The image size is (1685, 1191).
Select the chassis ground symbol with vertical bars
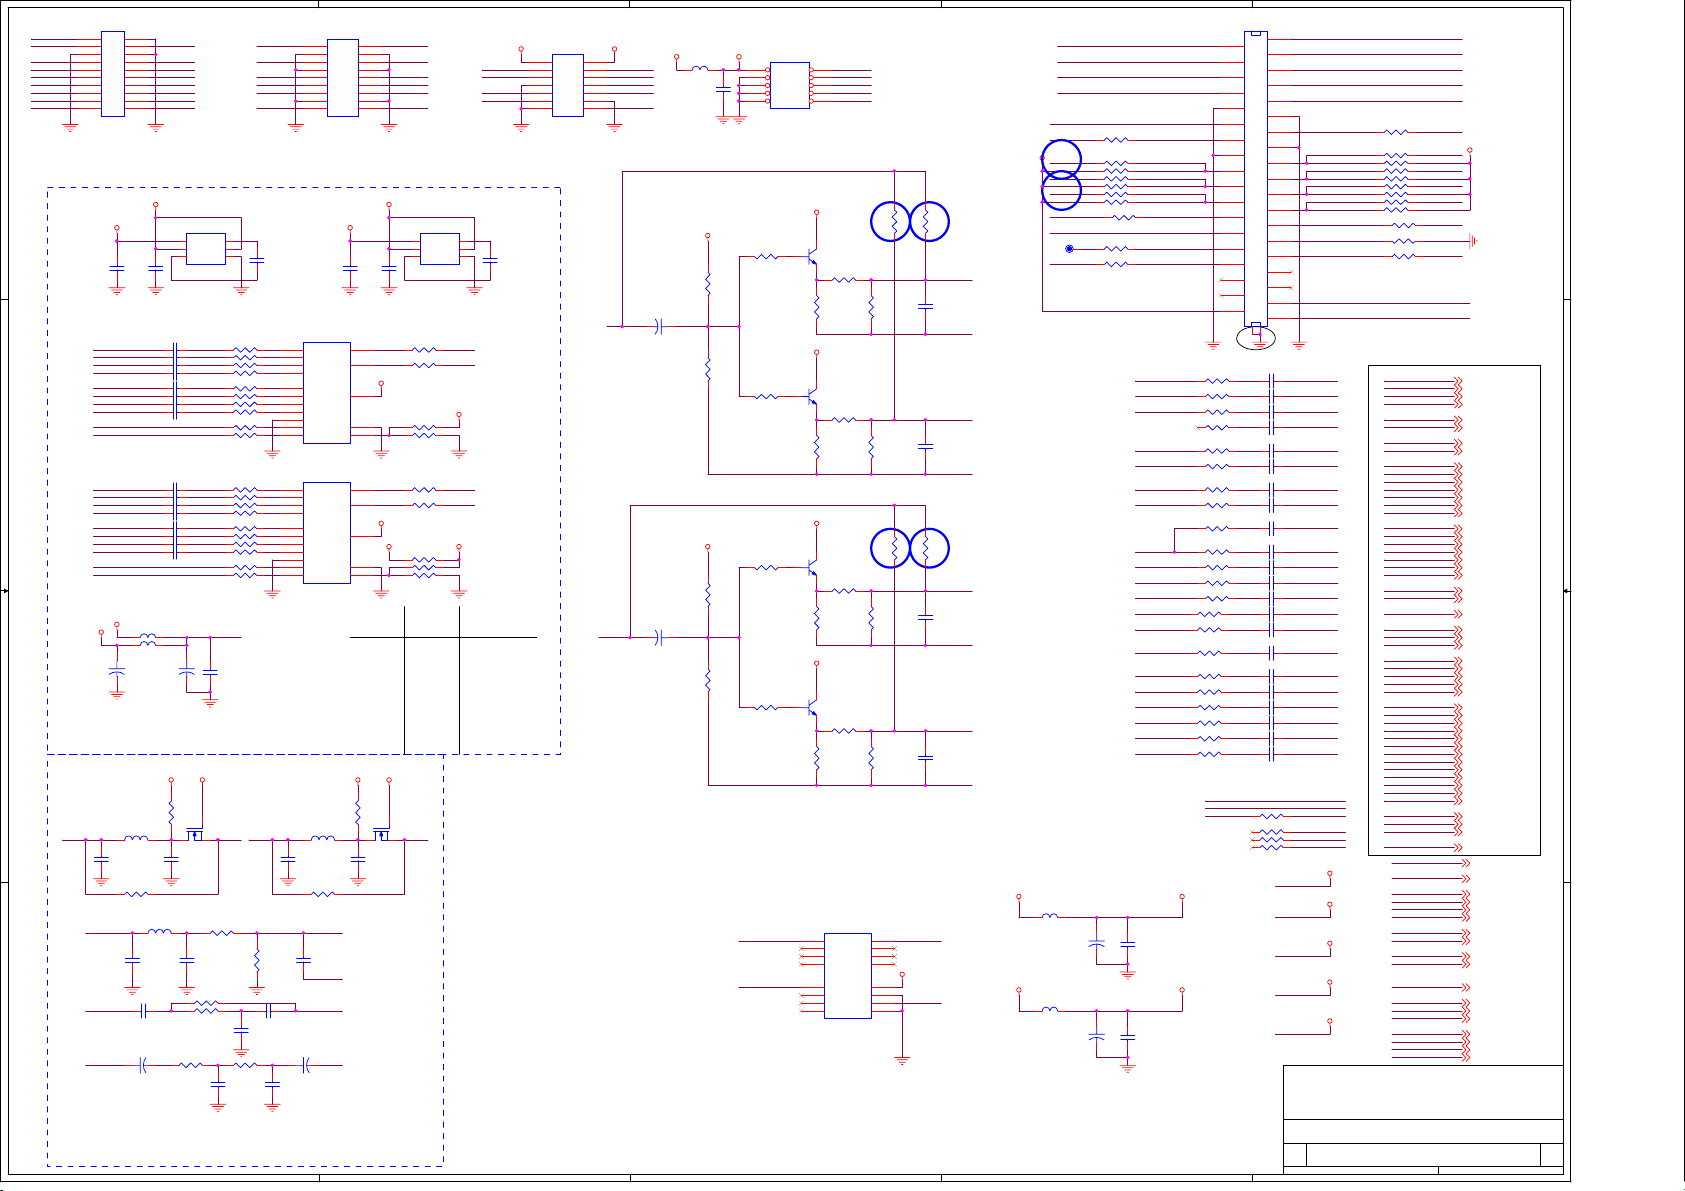click(x=1472, y=241)
